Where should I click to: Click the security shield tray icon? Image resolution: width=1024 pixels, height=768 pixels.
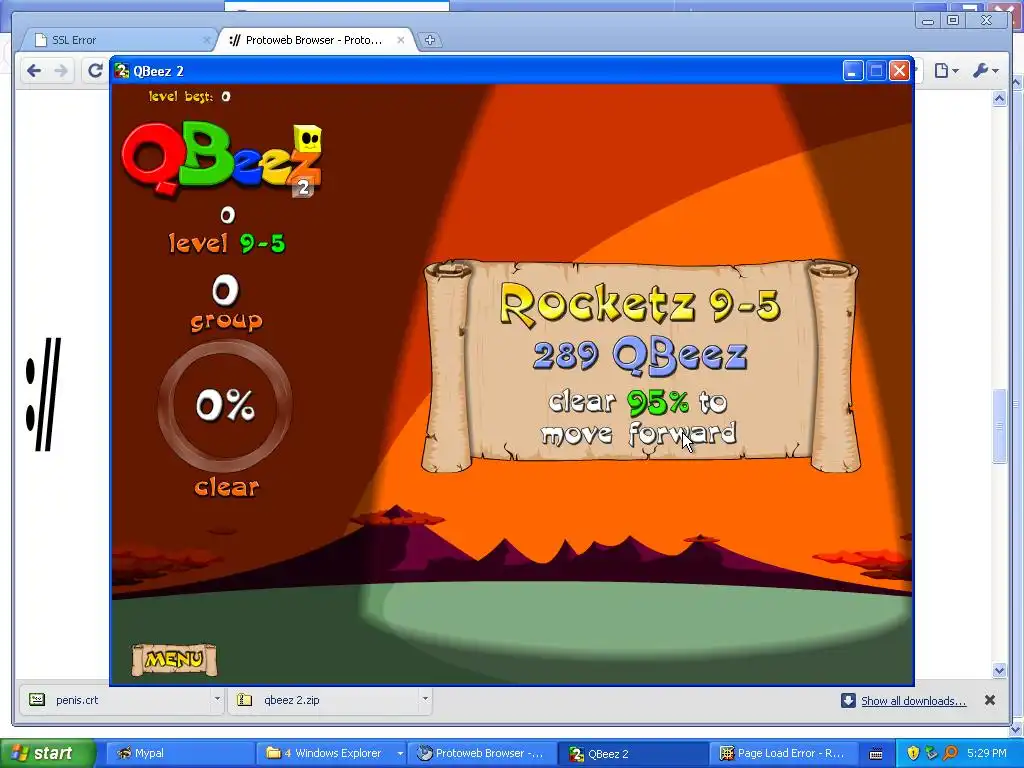point(913,753)
